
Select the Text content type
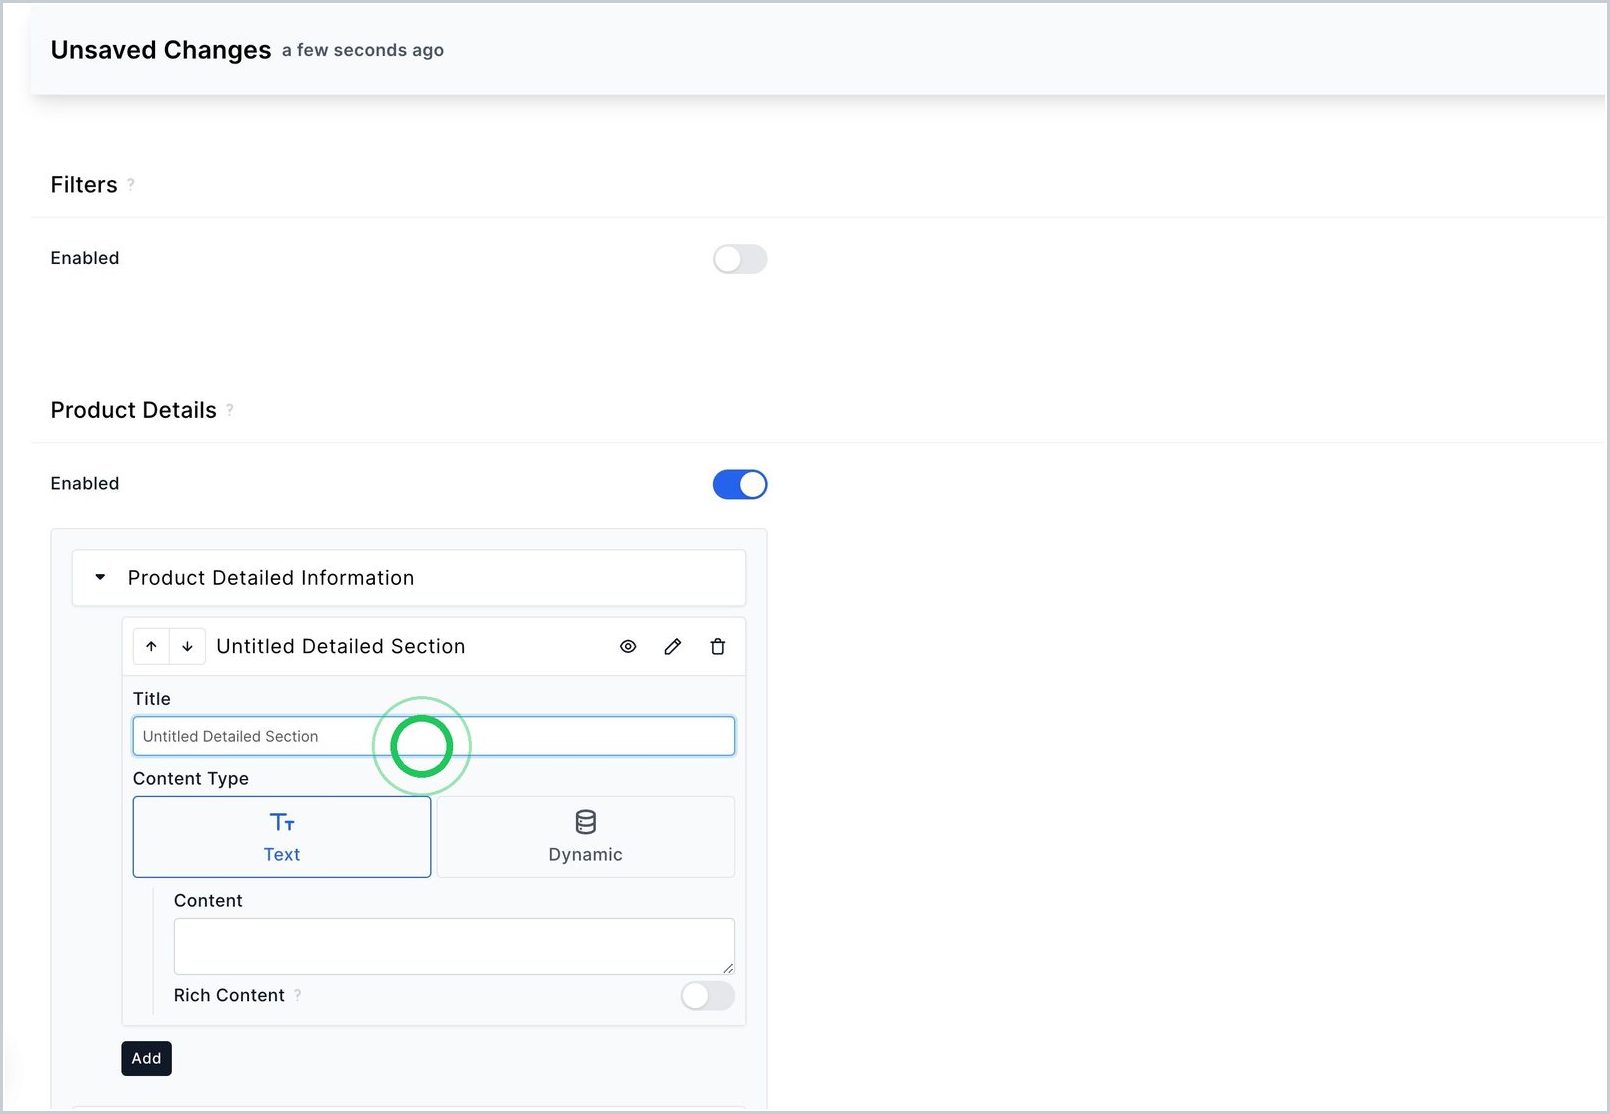282,837
